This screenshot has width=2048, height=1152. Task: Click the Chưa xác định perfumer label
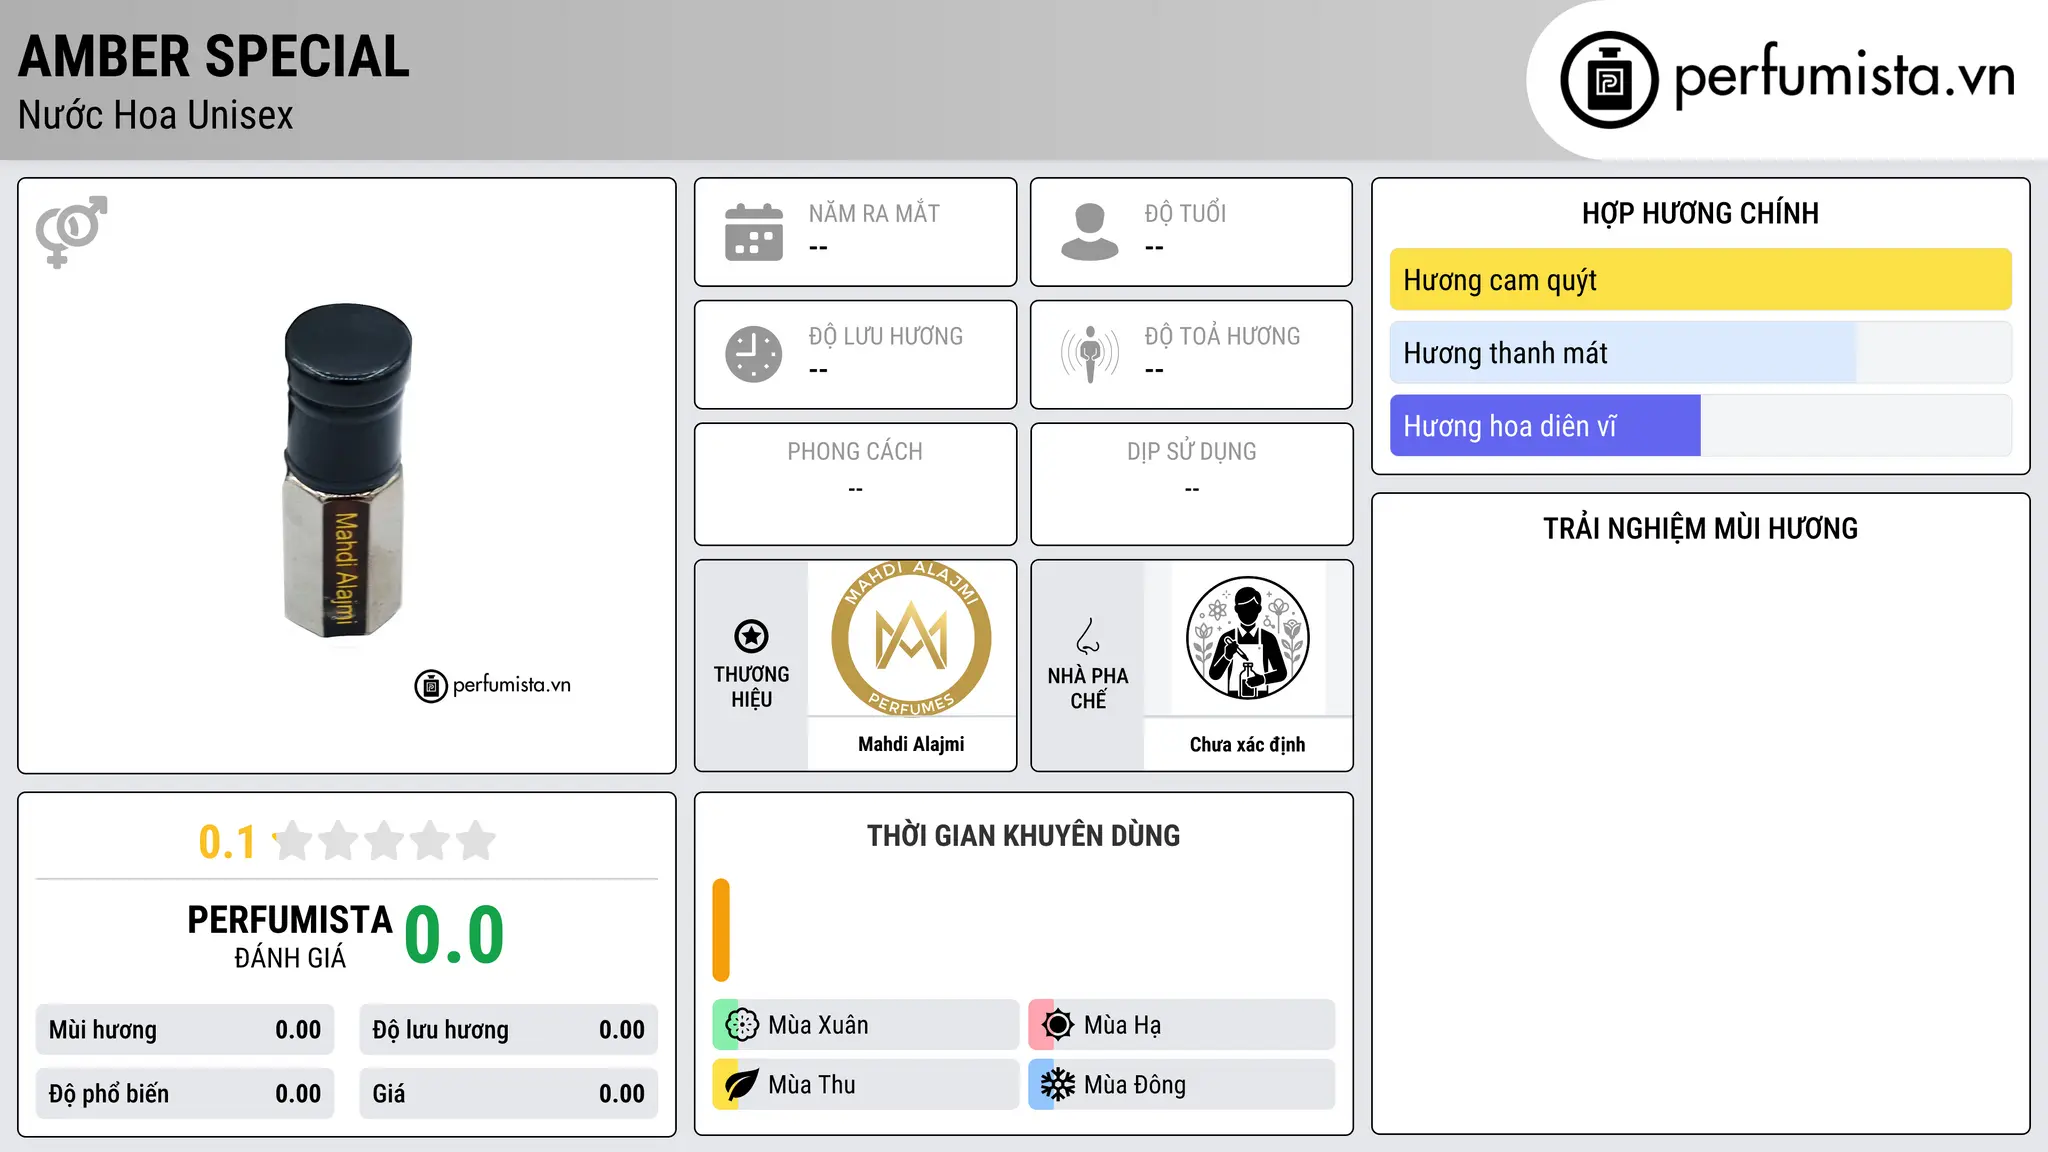pos(1247,744)
